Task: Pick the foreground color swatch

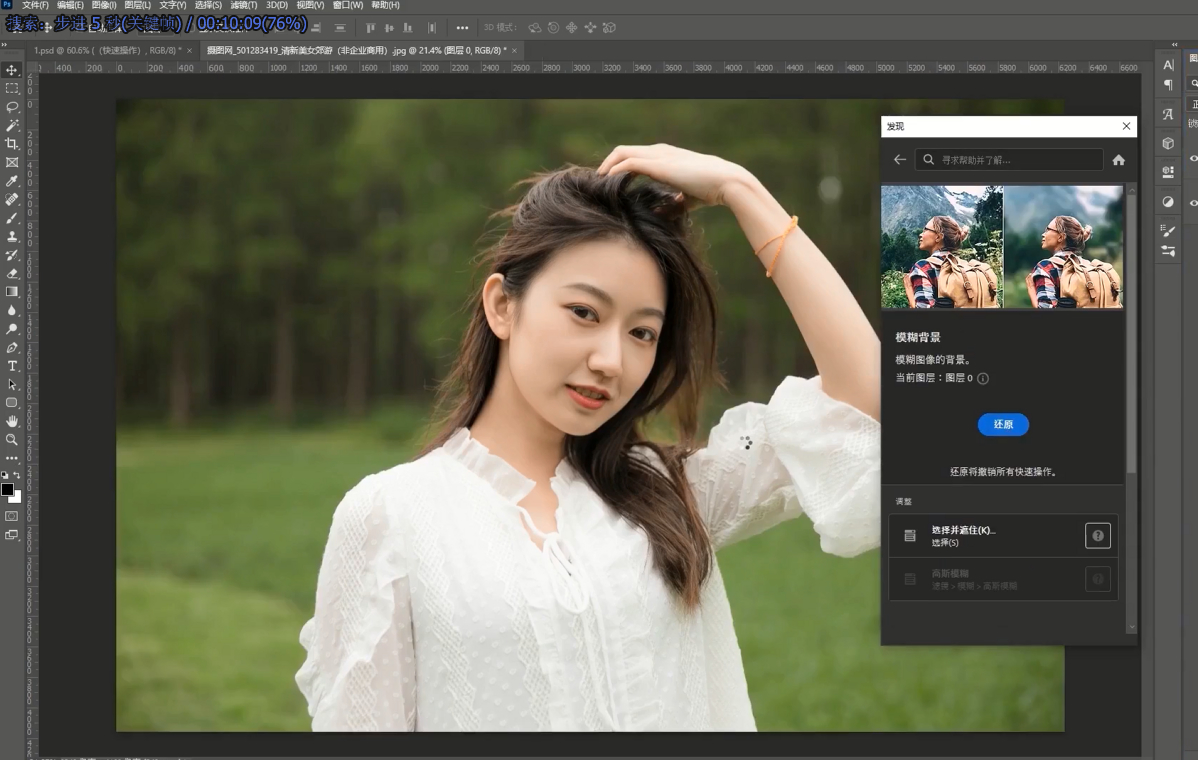Action: click(7, 490)
